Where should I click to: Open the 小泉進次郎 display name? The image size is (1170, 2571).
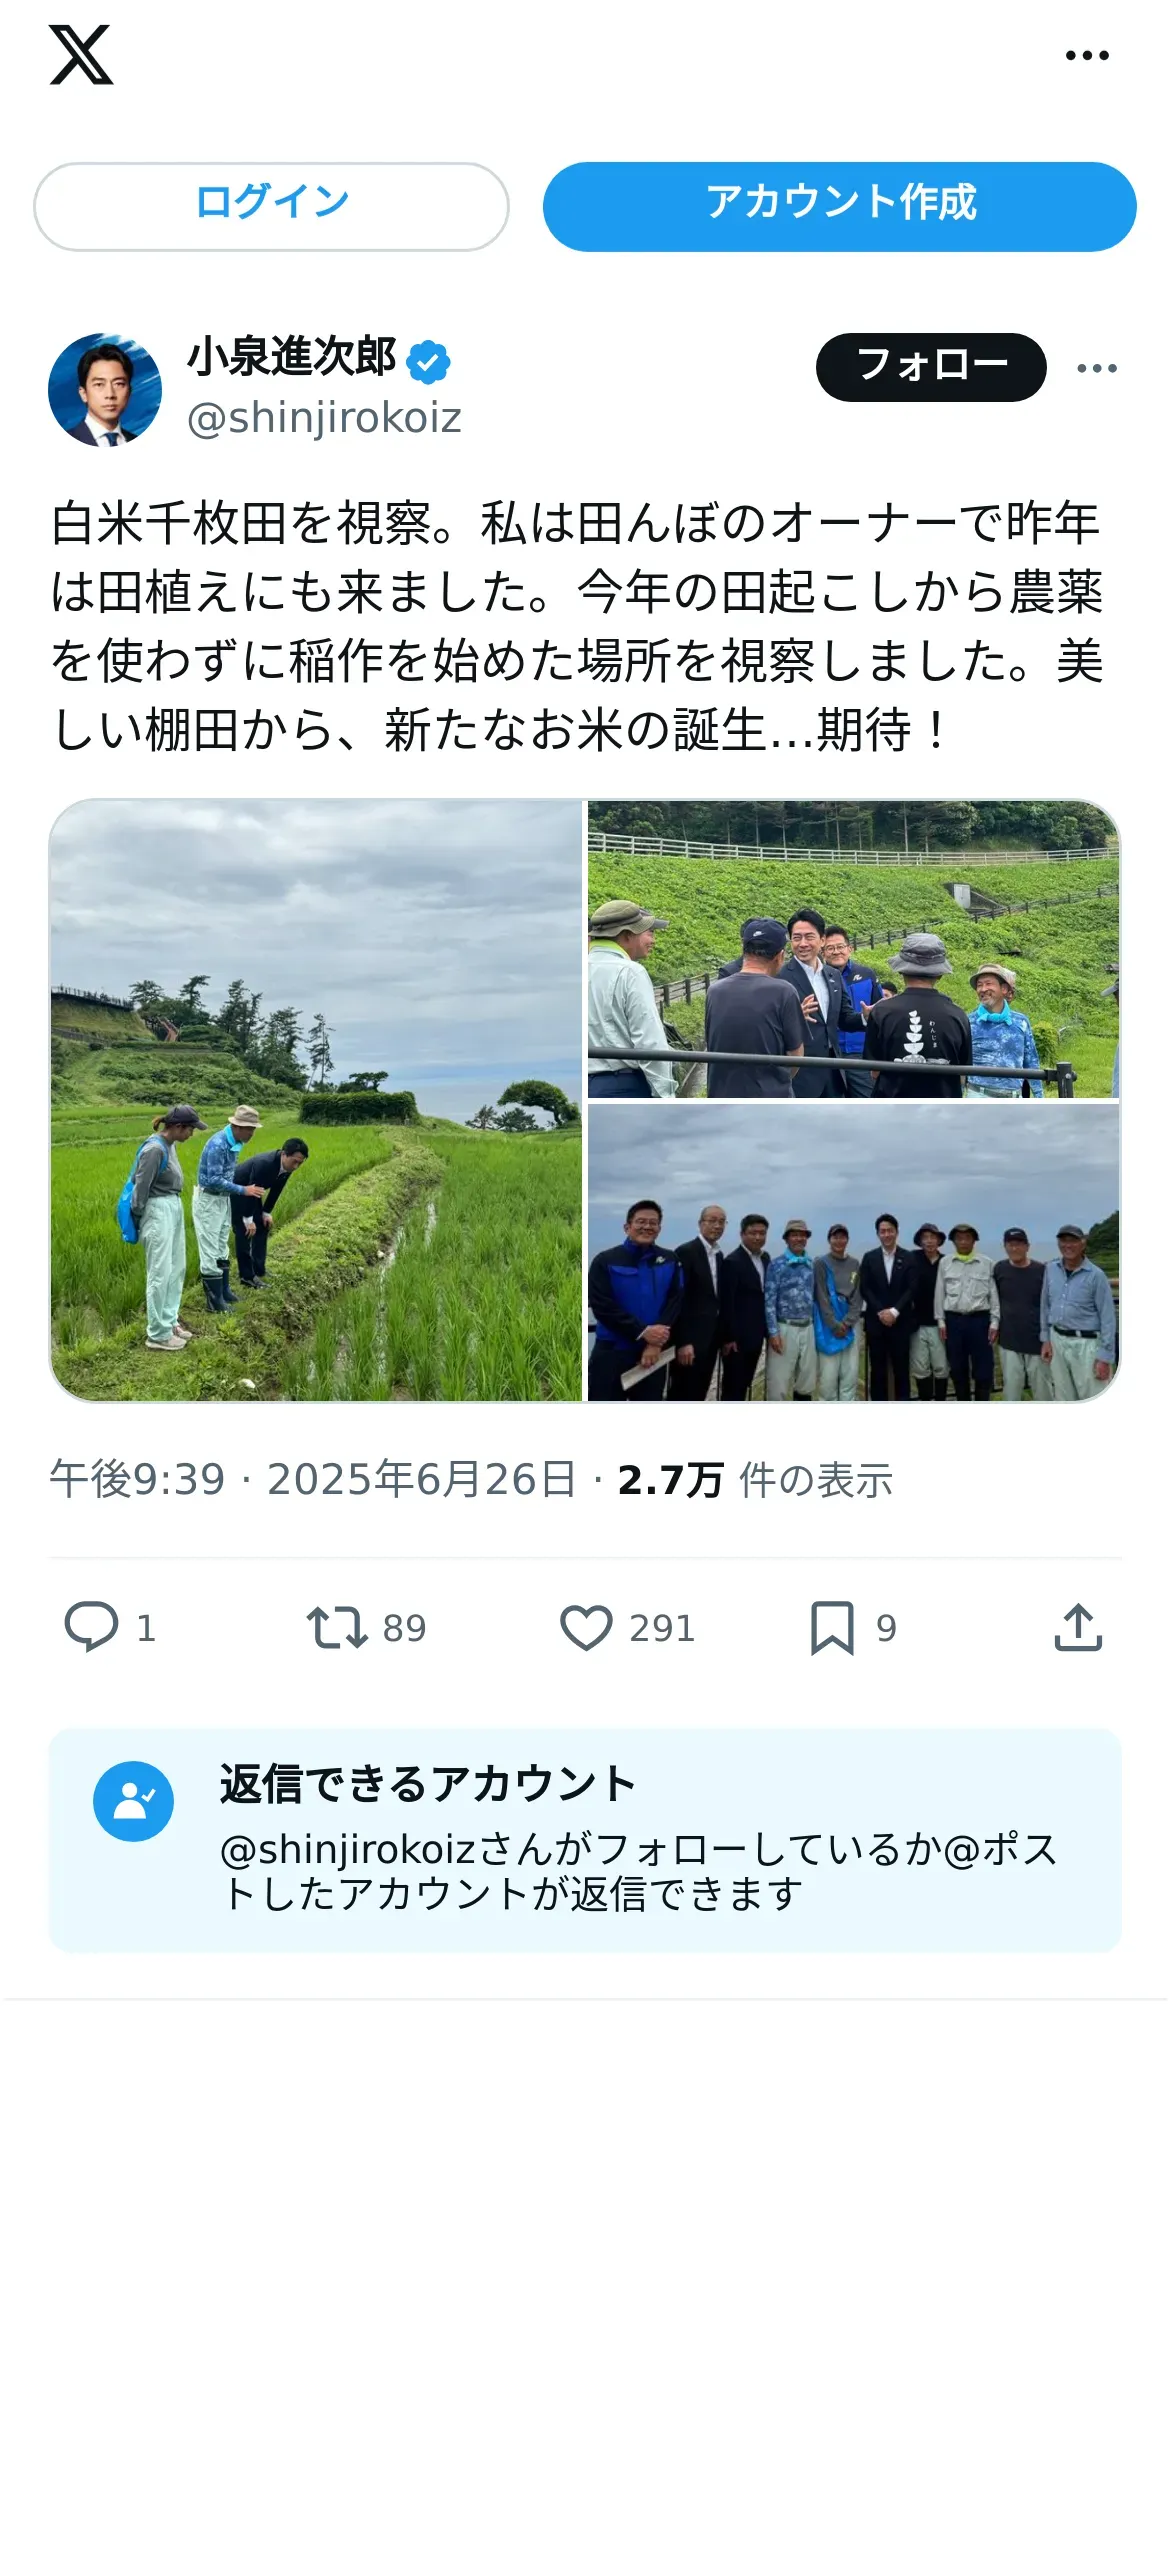(x=292, y=358)
